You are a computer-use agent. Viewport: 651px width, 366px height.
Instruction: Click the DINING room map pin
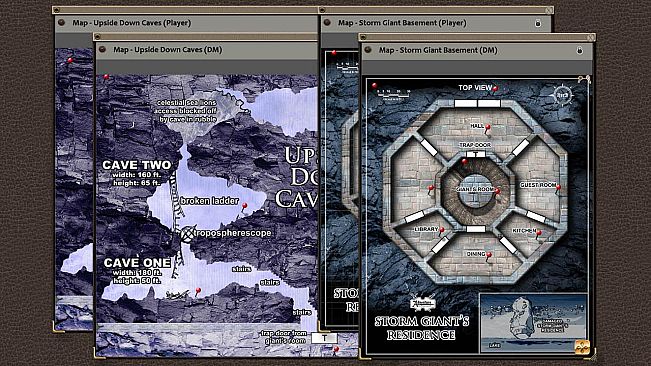coord(489,256)
